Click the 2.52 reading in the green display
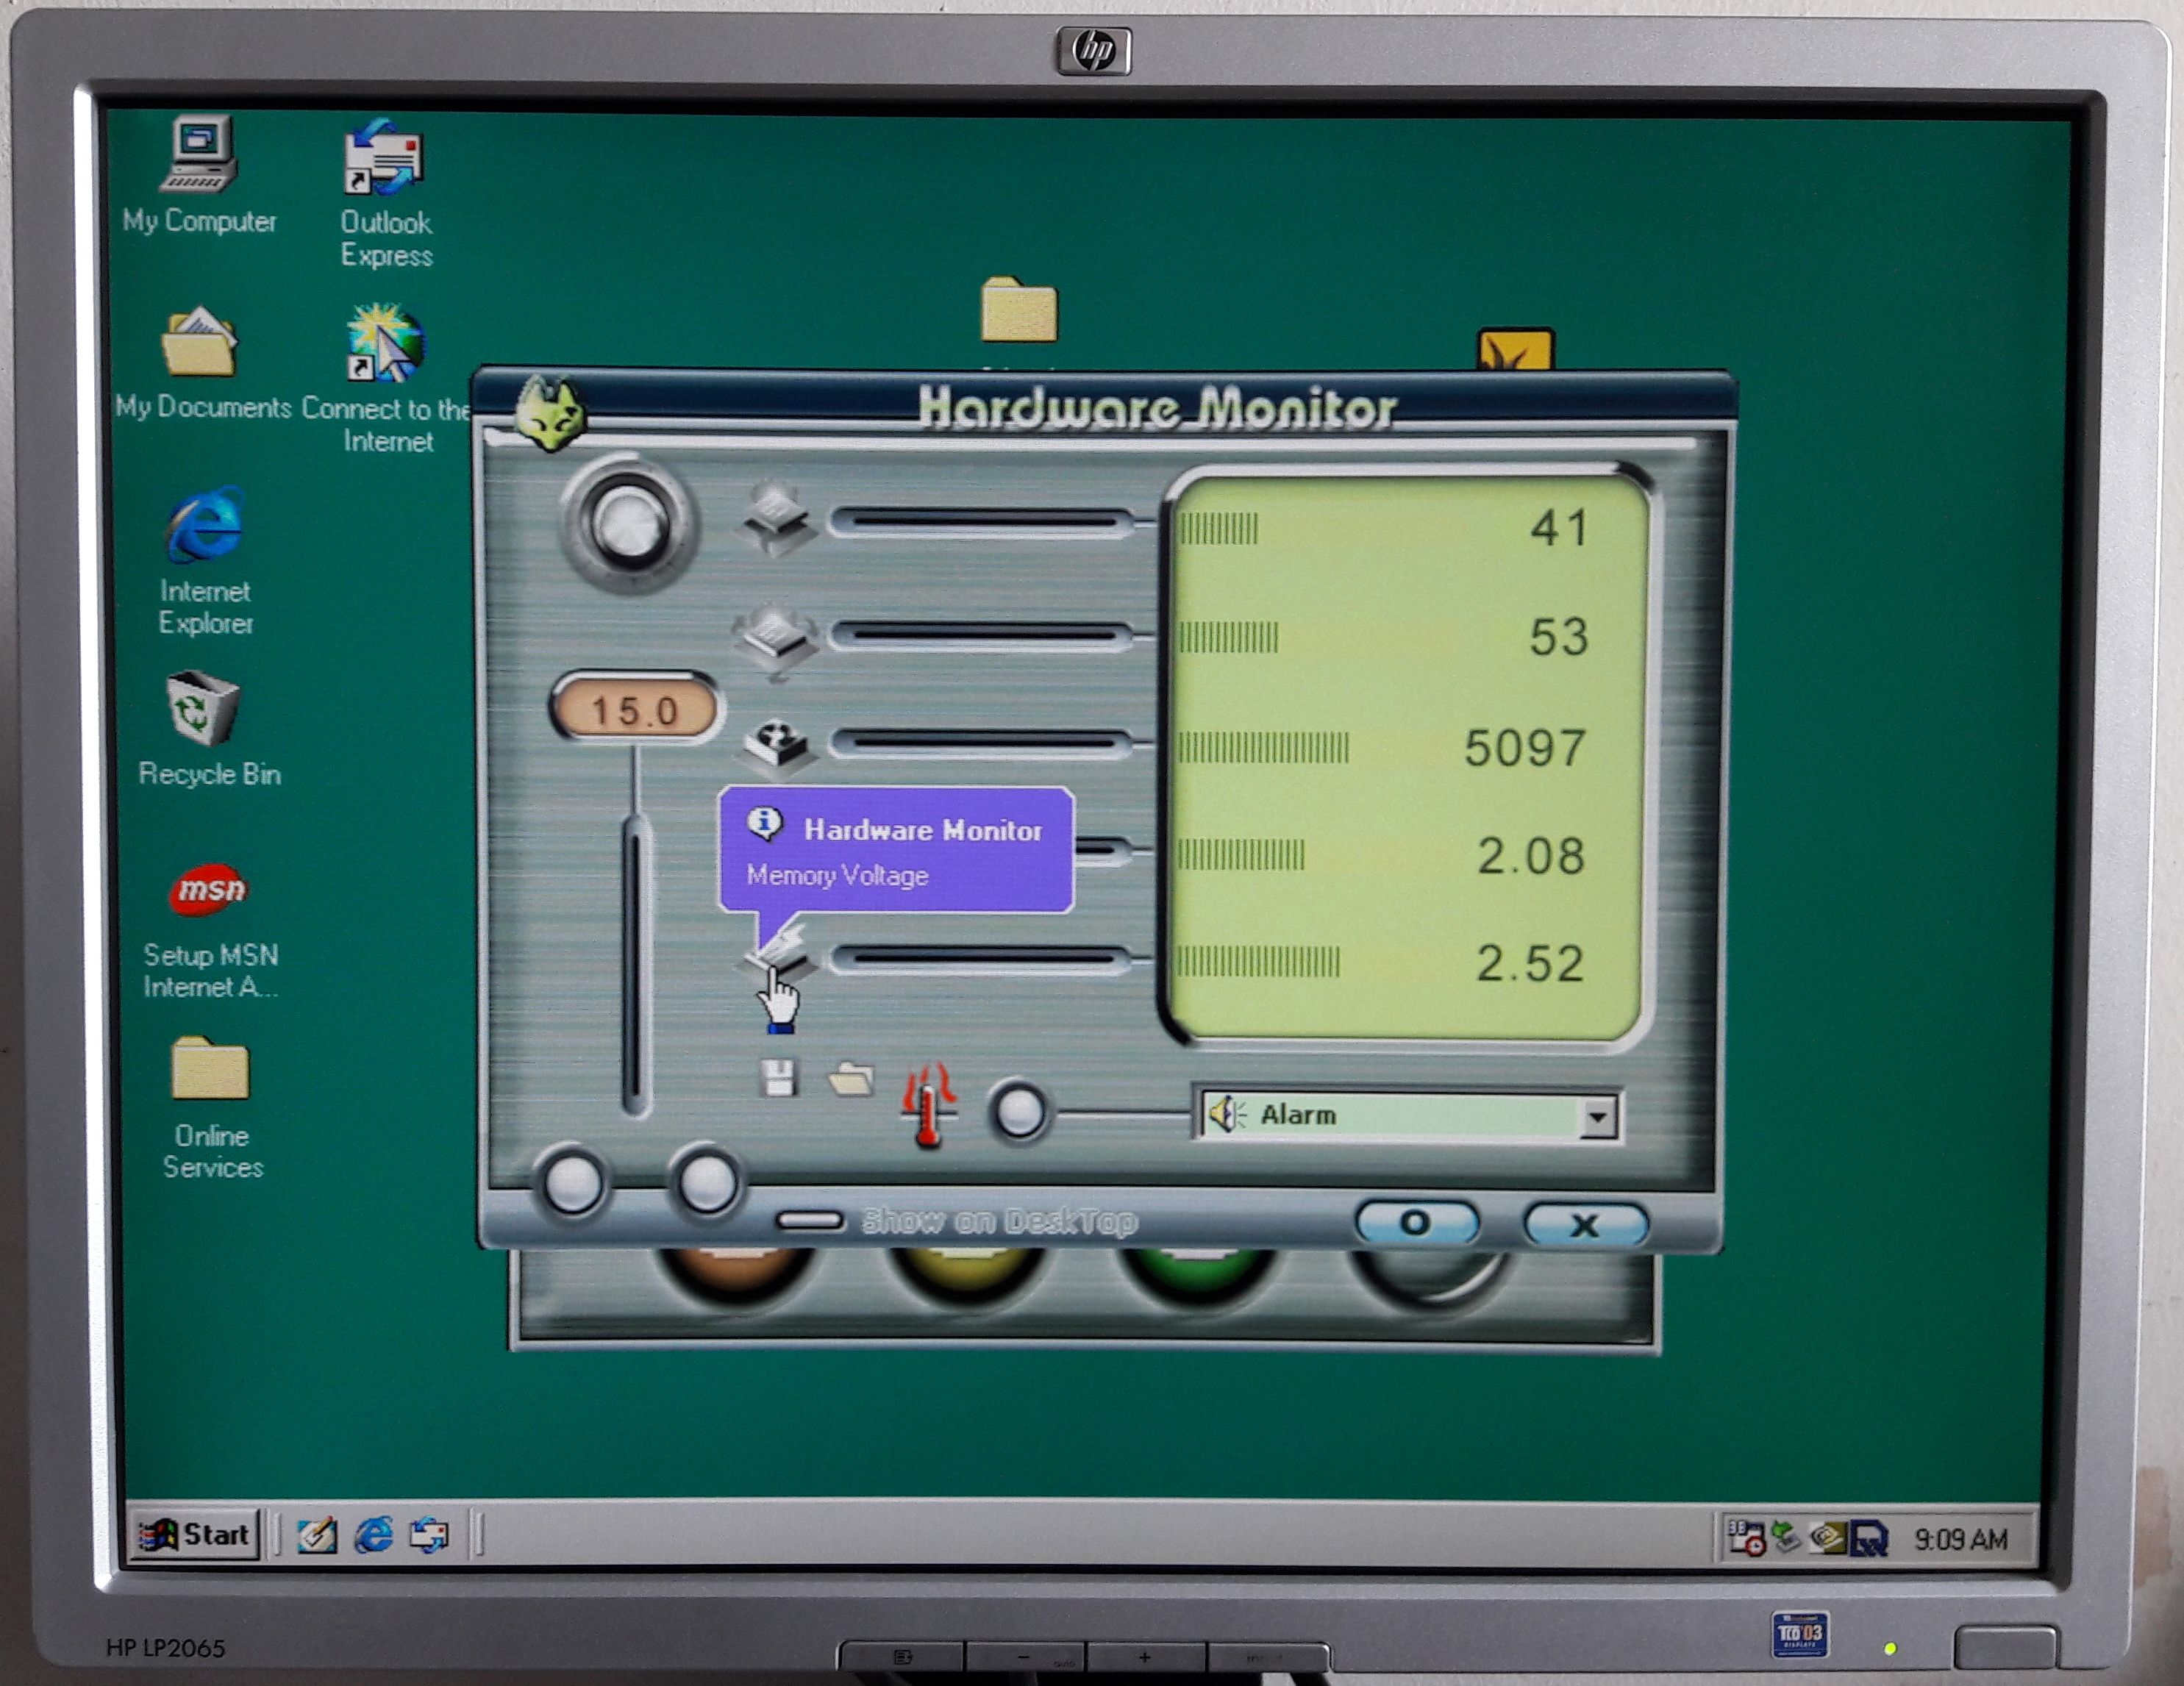 coord(1530,963)
